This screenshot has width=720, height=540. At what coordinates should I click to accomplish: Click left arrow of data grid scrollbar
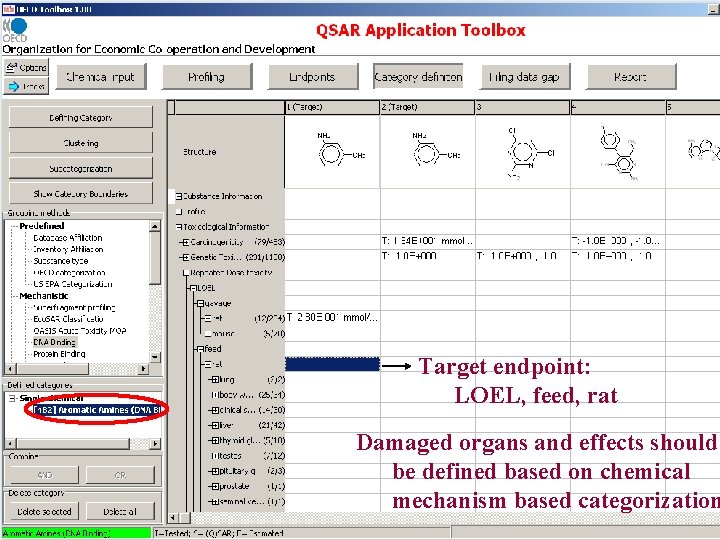click(173, 518)
